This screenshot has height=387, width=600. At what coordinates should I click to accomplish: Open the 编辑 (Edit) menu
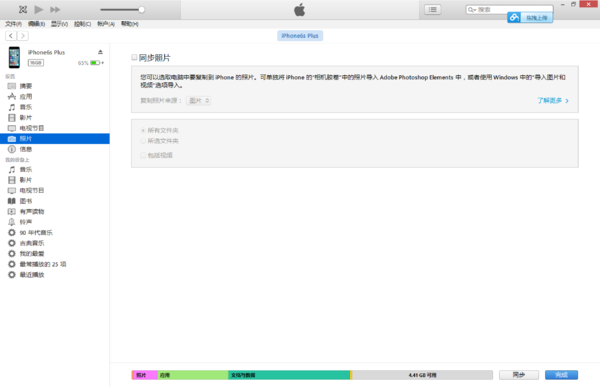pos(36,24)
